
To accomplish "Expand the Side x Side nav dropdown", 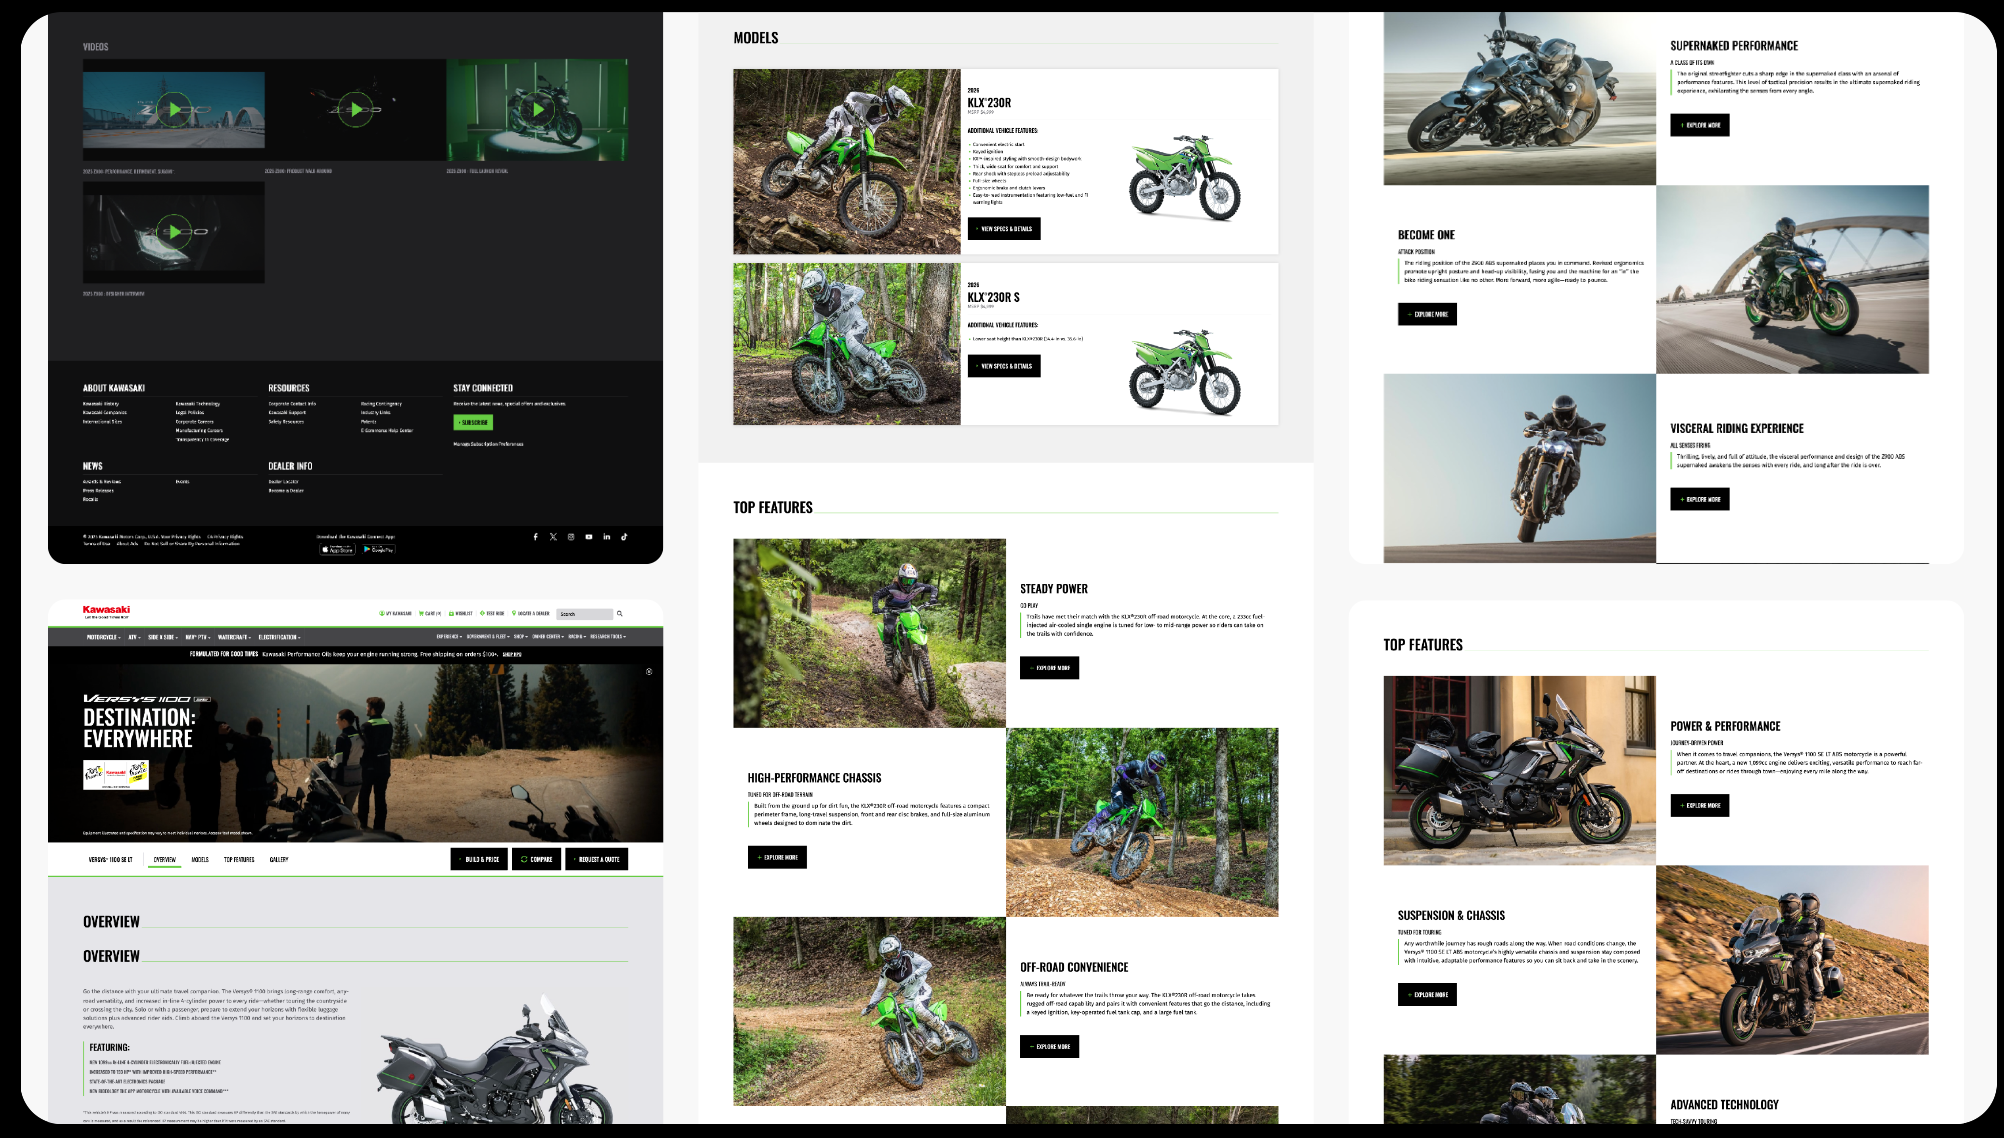I will [x=162, y=637].
